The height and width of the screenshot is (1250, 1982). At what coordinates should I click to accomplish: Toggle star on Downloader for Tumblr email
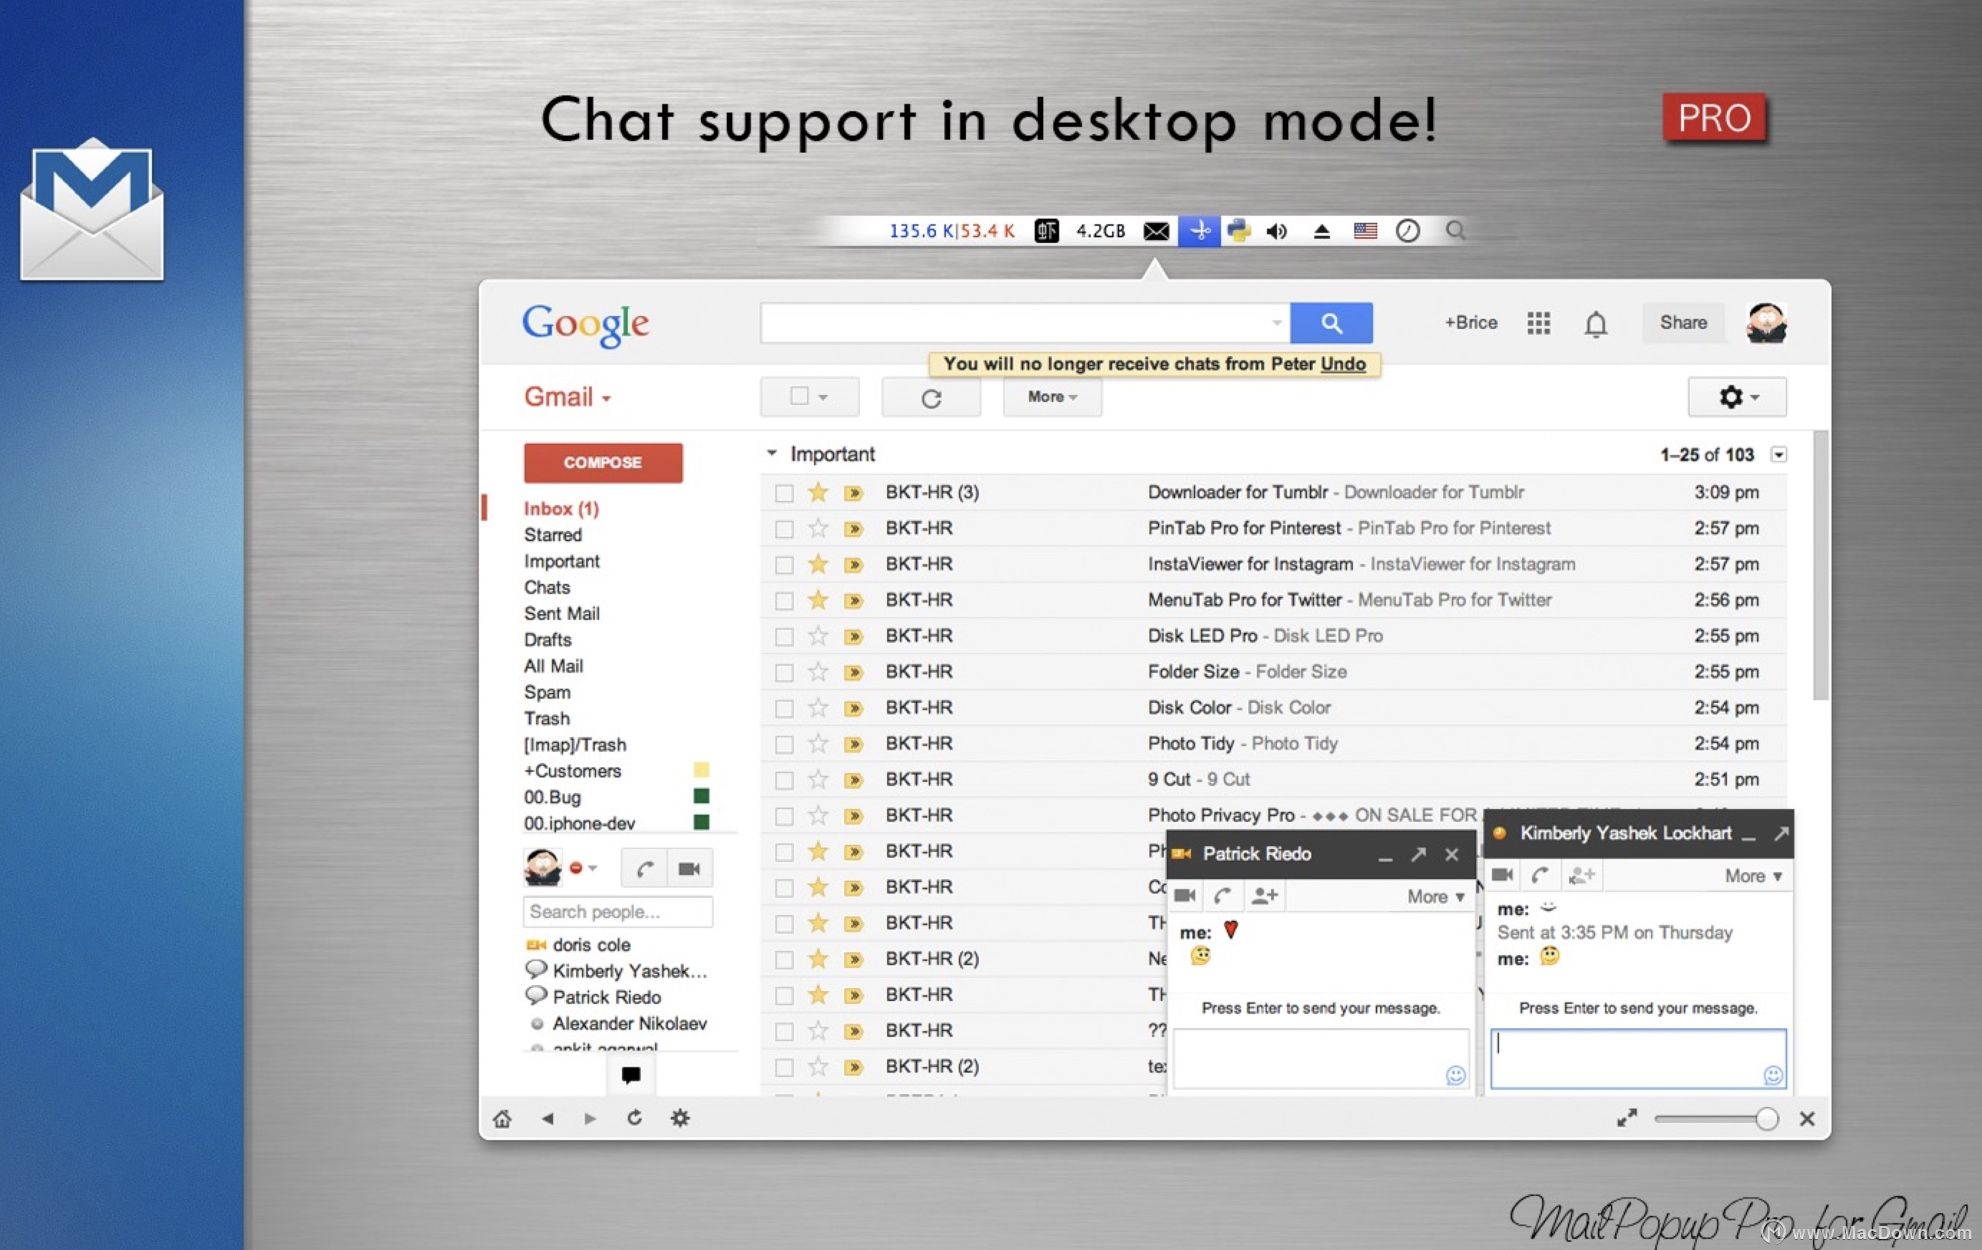pyautogui.click(x=818, y=492)
